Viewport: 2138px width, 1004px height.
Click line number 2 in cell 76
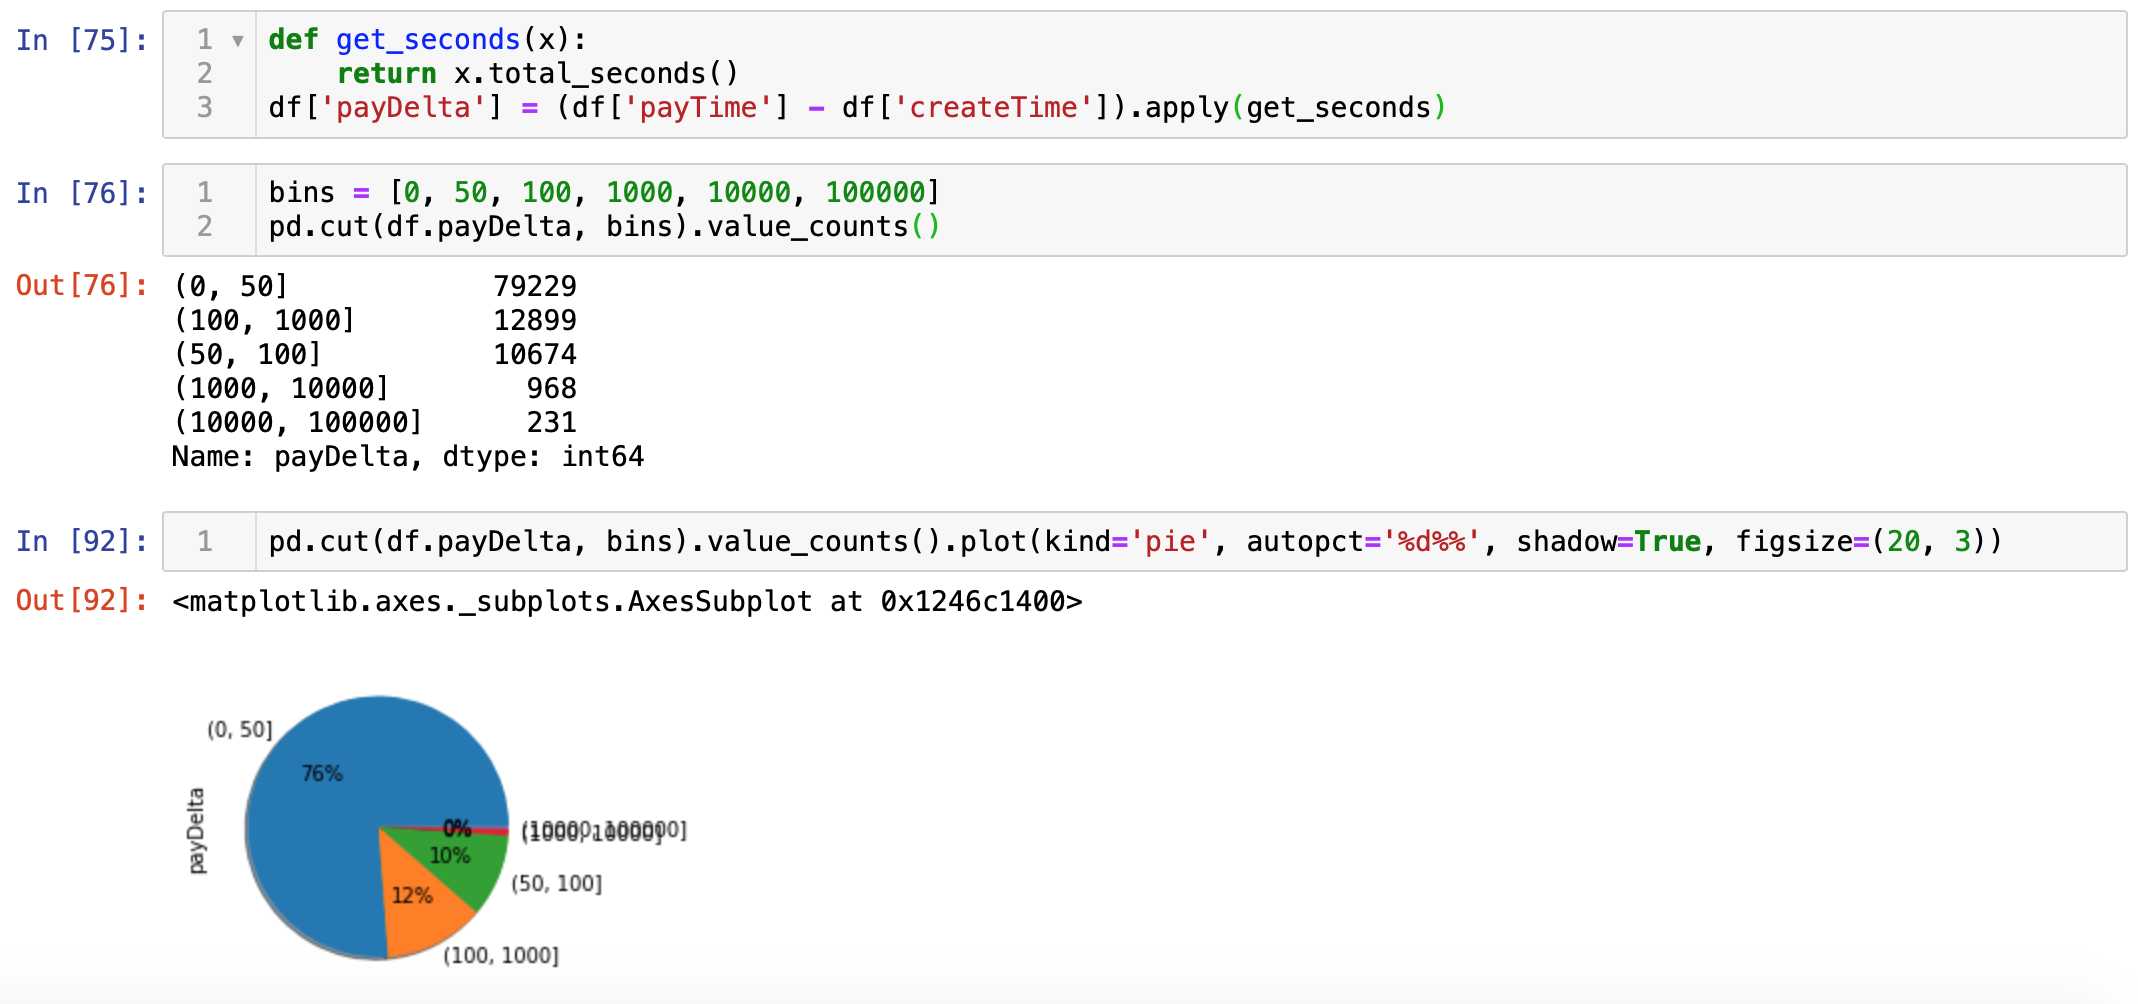(205, 227)
